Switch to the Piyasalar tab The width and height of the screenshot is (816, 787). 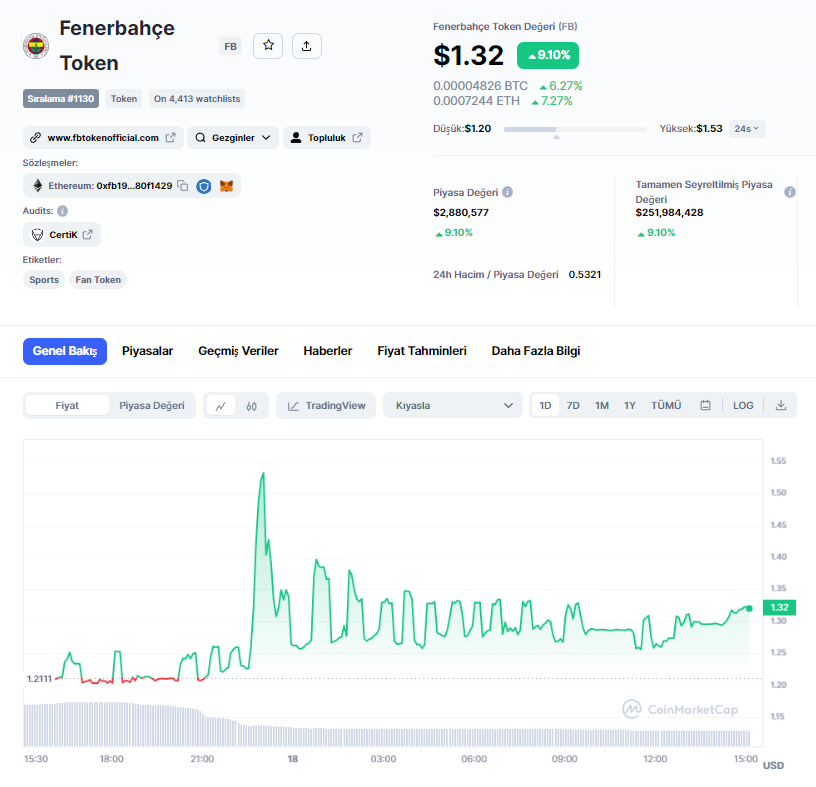coord(147,351)
